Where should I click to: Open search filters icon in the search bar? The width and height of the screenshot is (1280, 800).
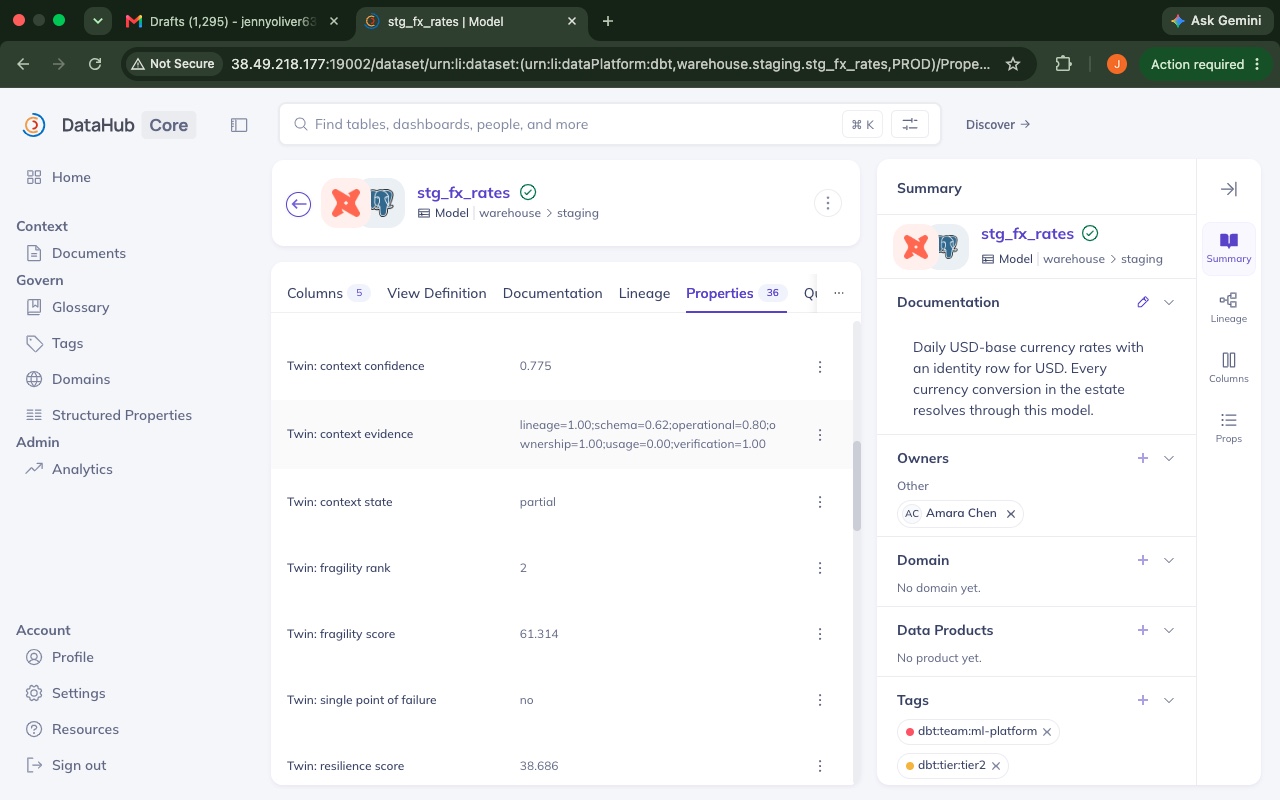pyautogui.click(x=910, y=124)
